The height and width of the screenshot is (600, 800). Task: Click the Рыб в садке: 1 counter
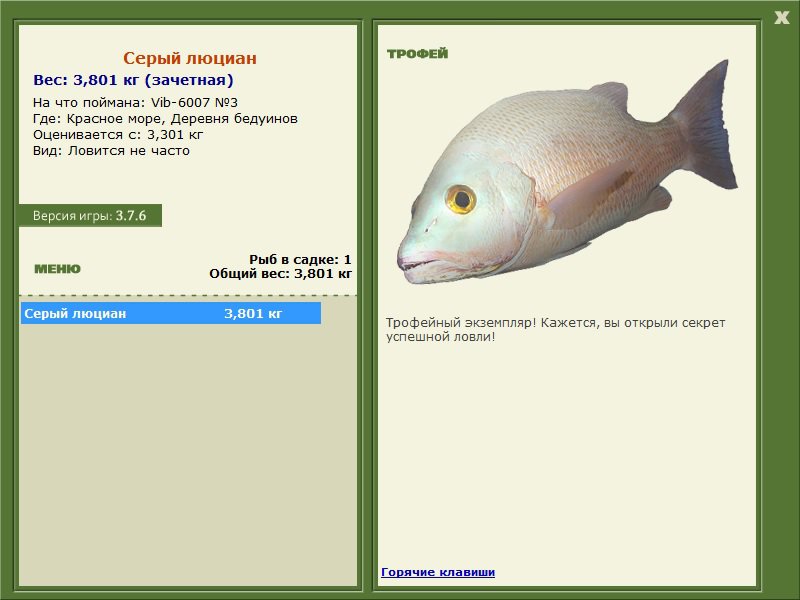coord(300,260)
